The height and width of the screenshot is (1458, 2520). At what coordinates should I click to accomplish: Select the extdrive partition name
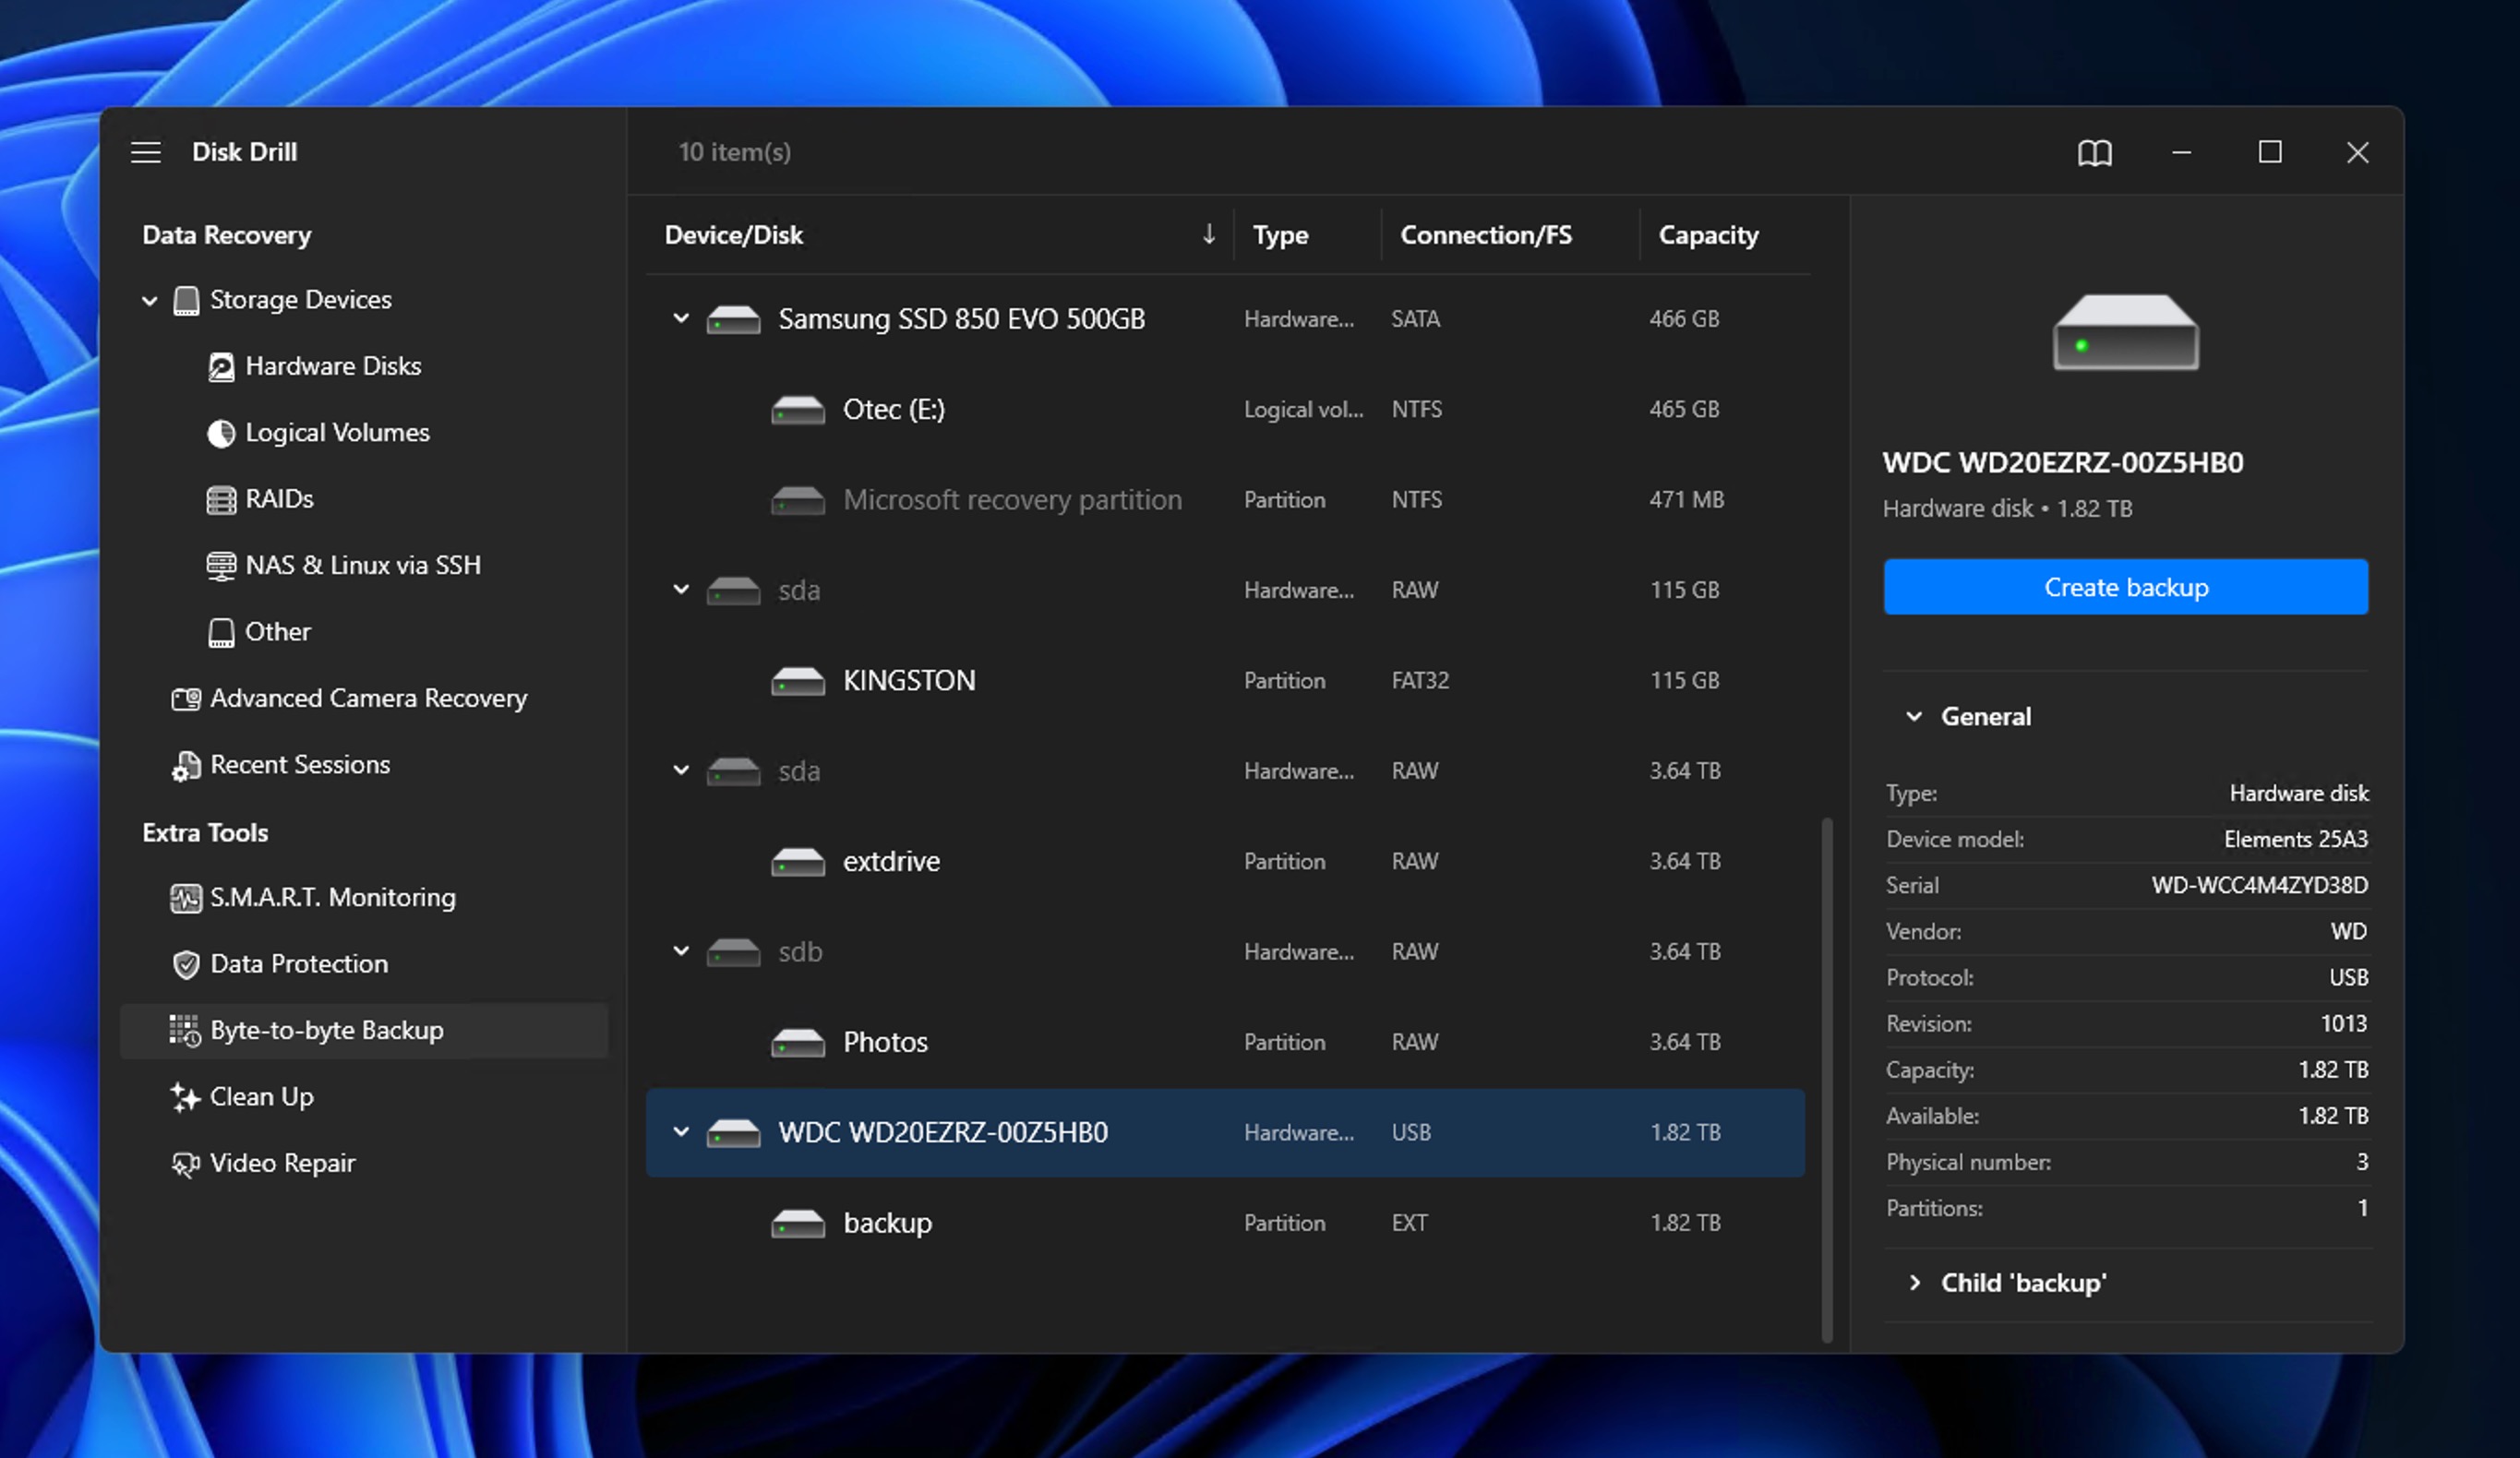click(891, 862)
